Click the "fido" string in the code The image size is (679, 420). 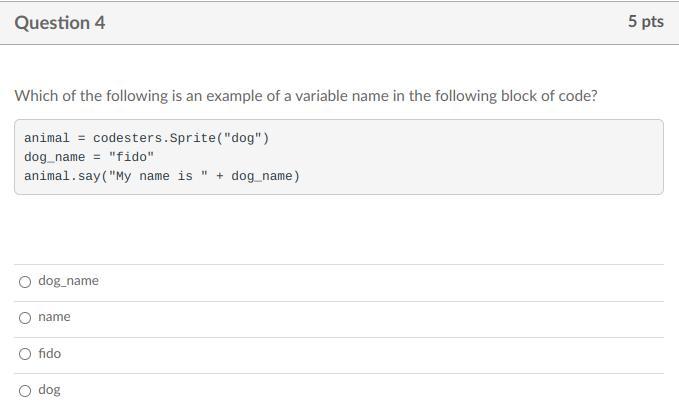(x=131, y=157)
